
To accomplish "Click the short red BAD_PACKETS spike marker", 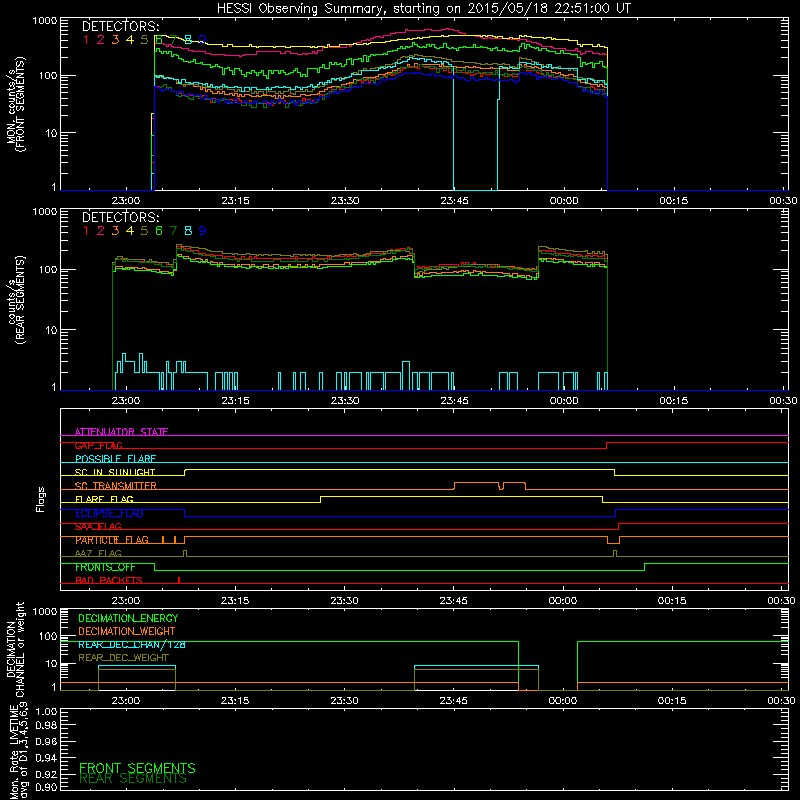I will [179, 580].
